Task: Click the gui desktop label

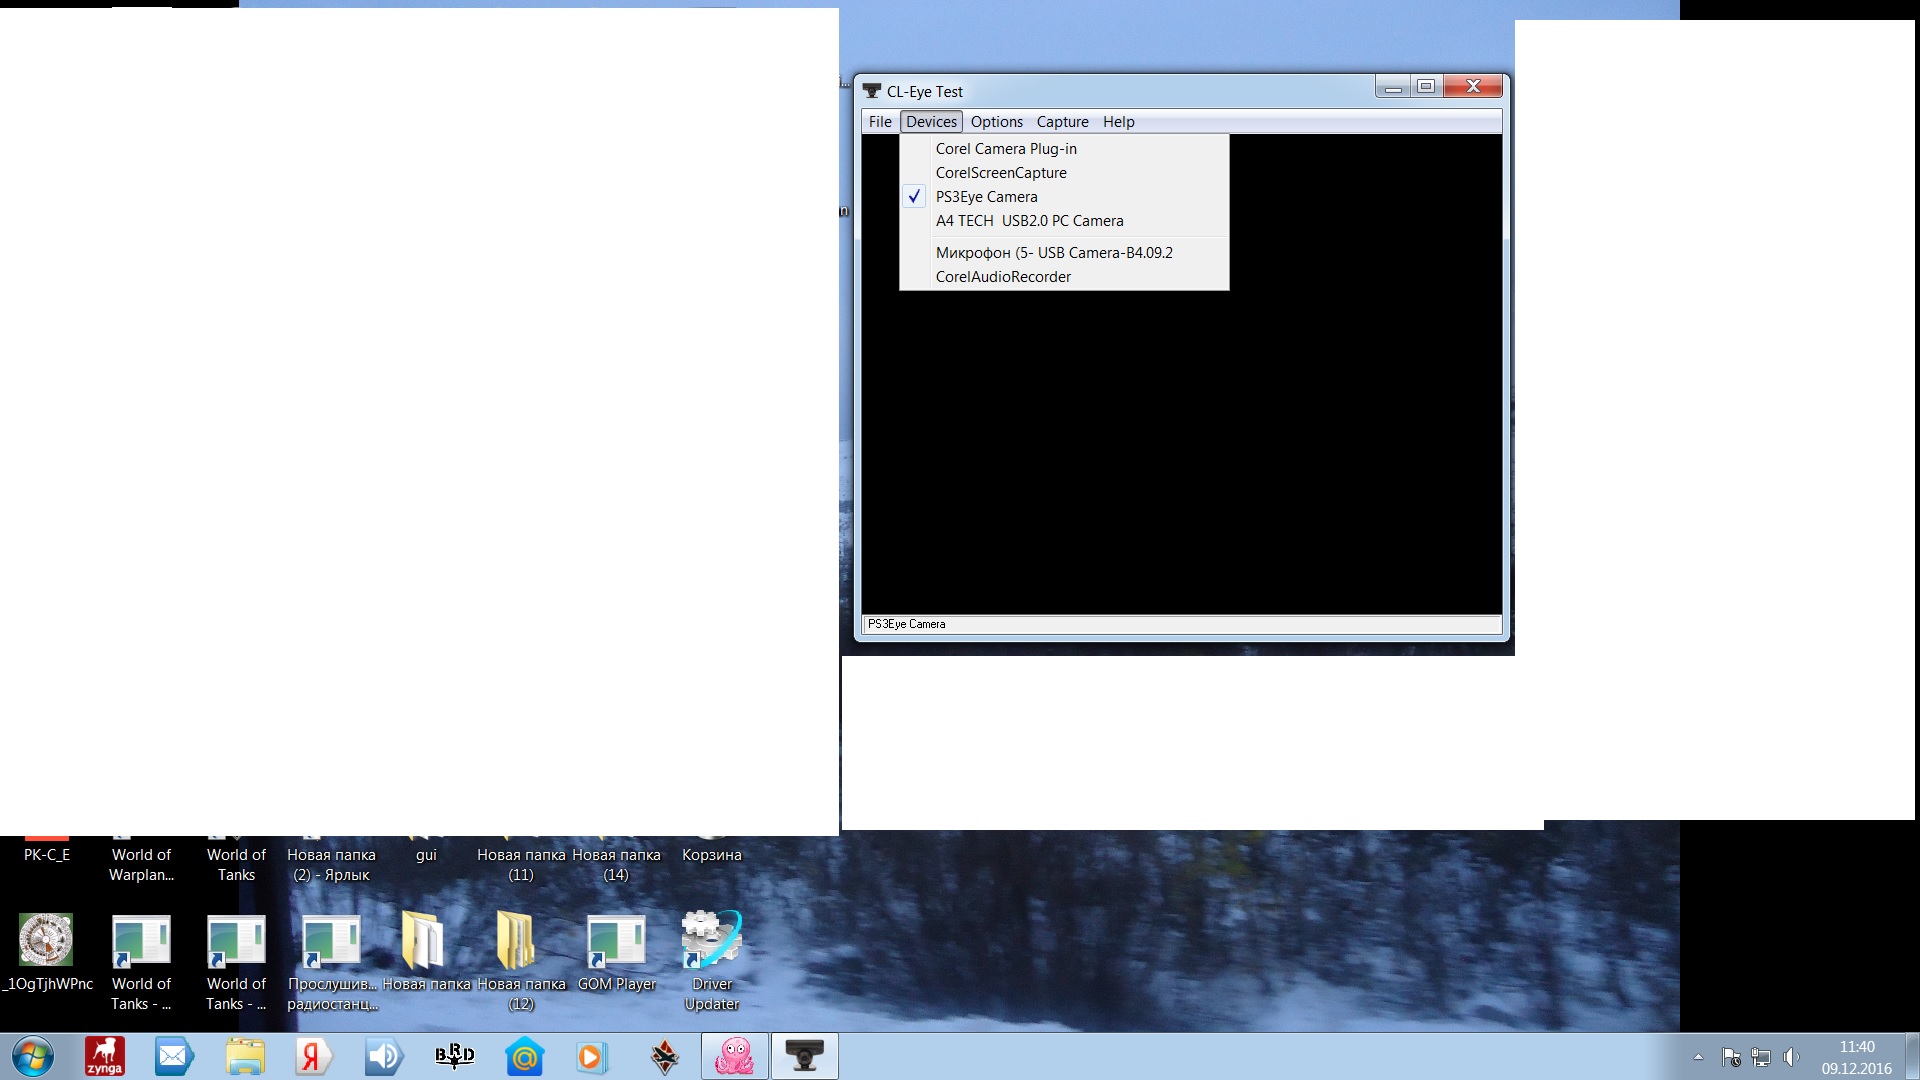Action: 426,855
